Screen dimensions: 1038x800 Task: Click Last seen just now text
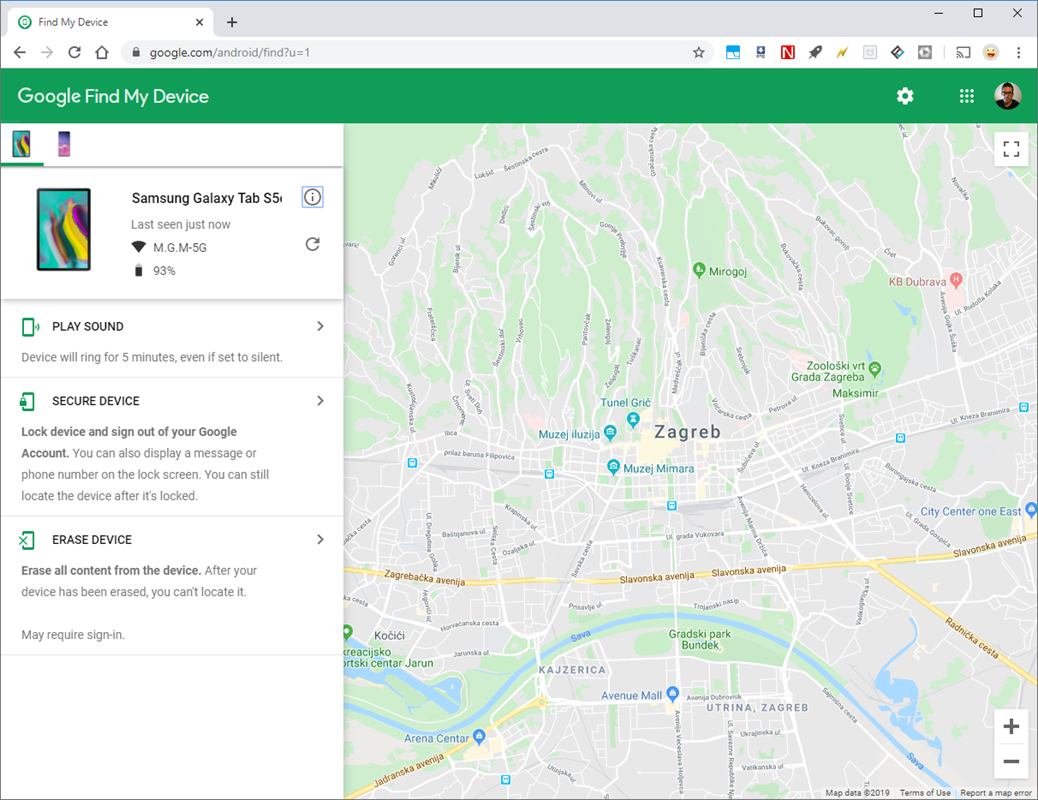click(181, 225)
